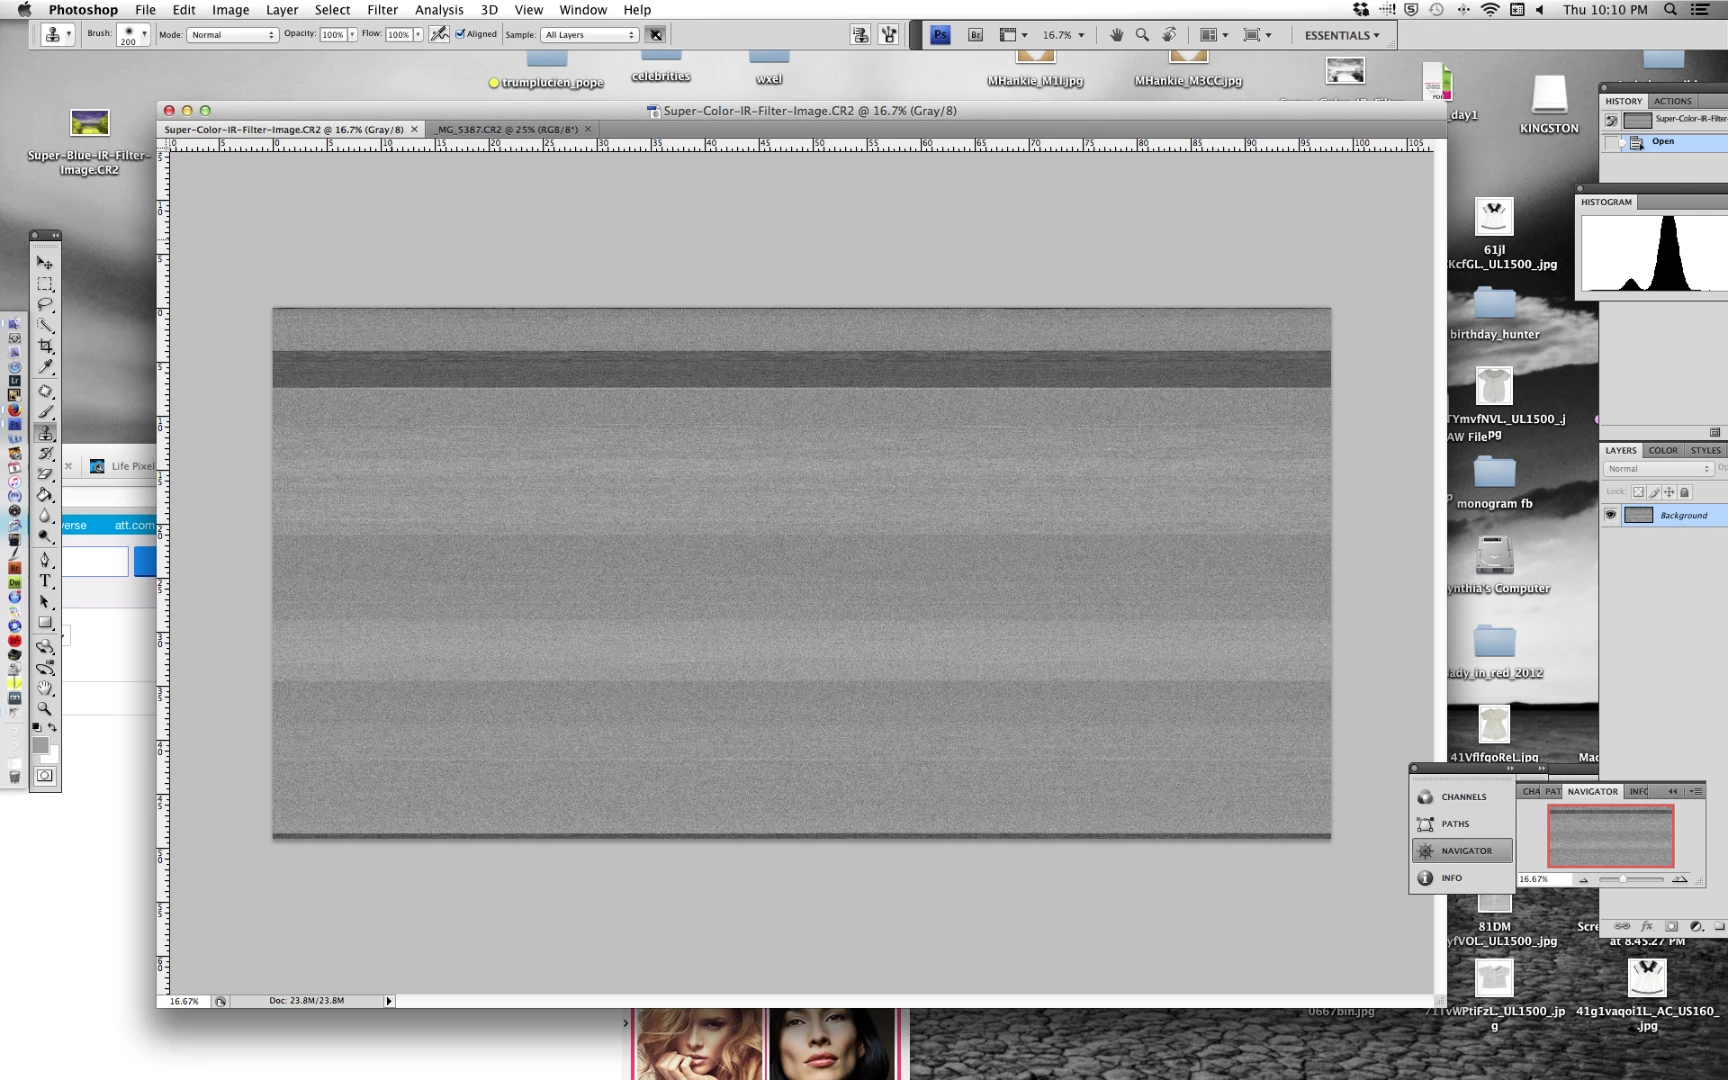Select the Pen tool
Image resolution: width=1728 pixels, height=1080 pixels.
(x=45, y=560)
